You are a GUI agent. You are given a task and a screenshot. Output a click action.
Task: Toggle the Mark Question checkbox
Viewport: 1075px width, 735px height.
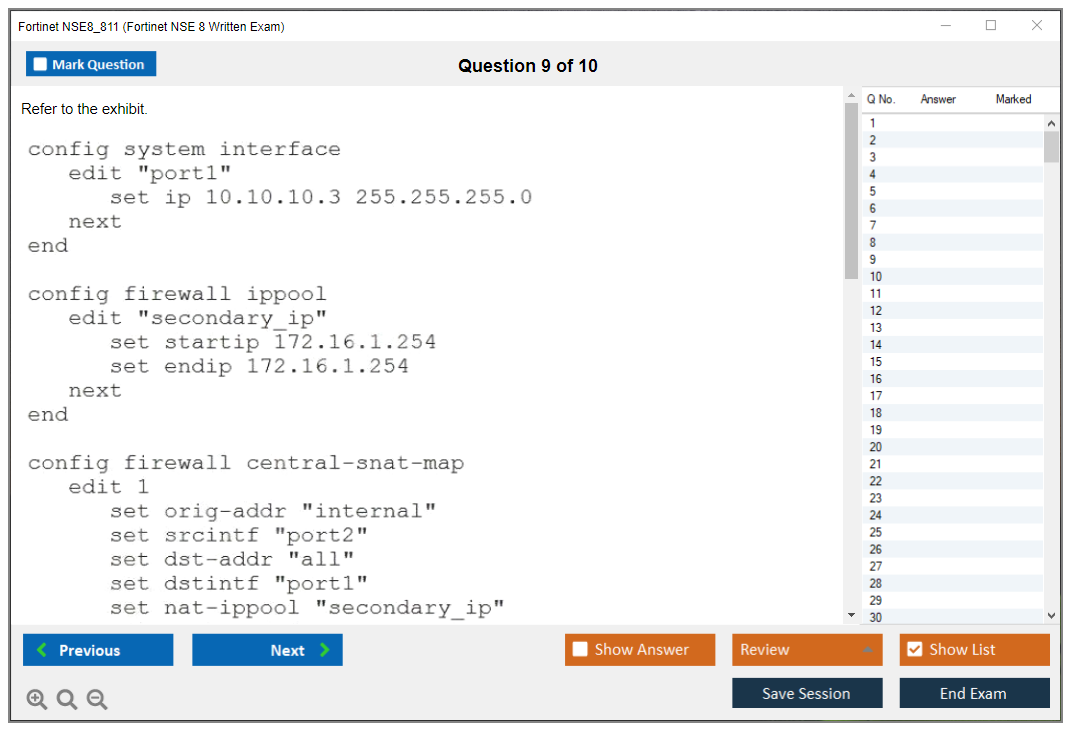coord(41,65)
